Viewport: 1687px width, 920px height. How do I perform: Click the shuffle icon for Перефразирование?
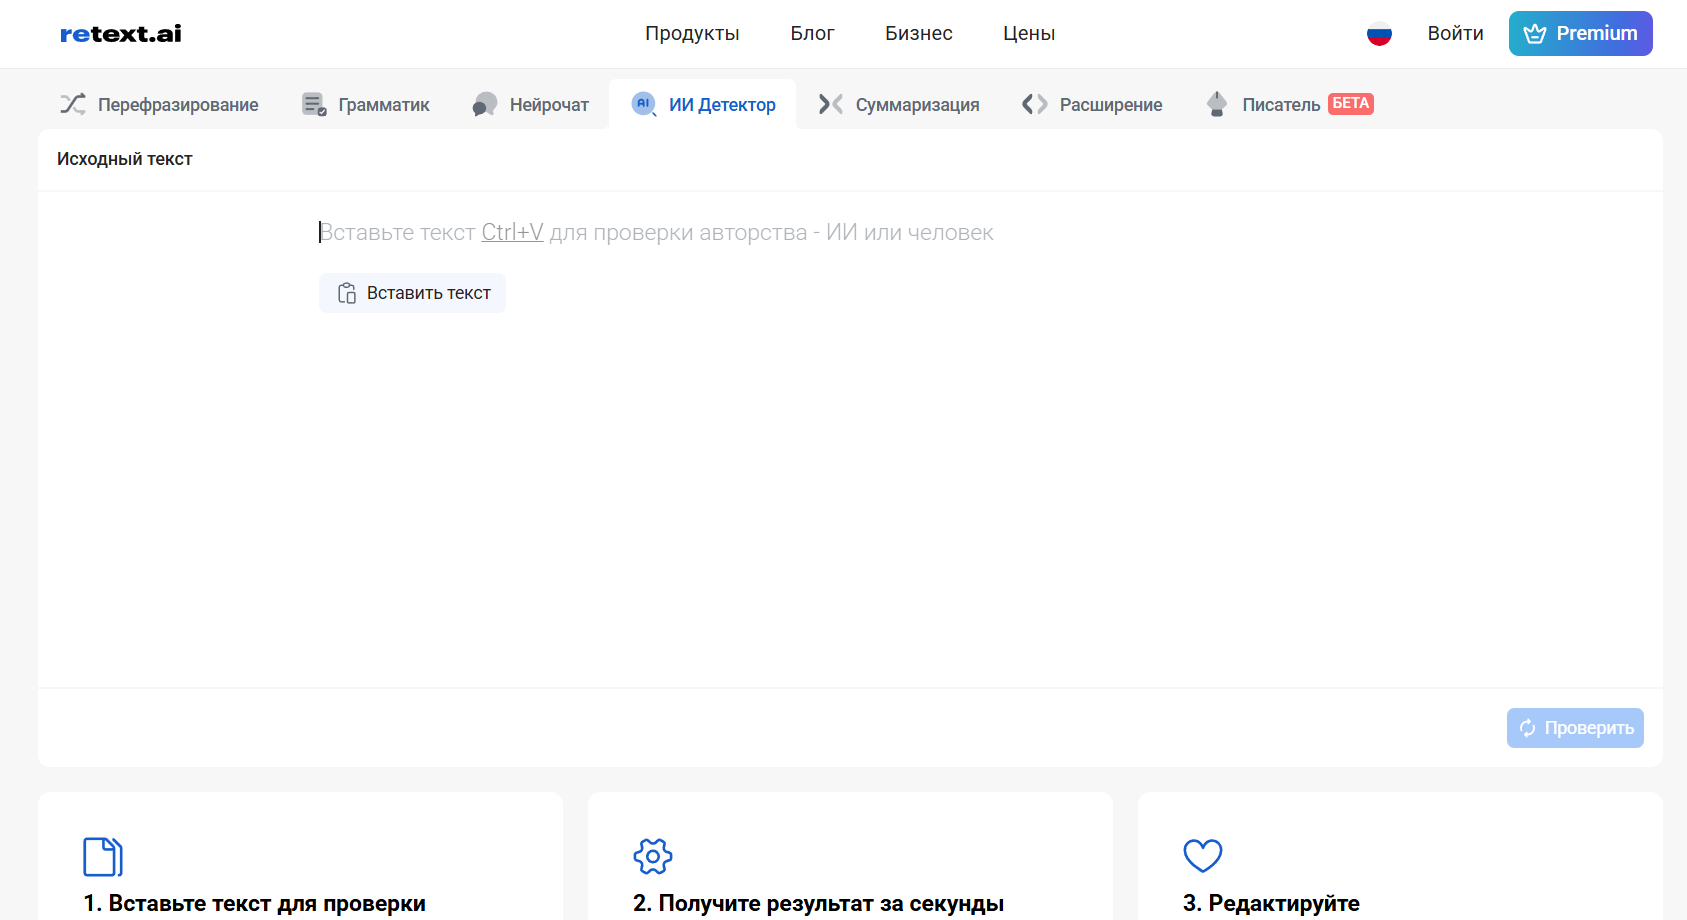(x=73, y=104)
